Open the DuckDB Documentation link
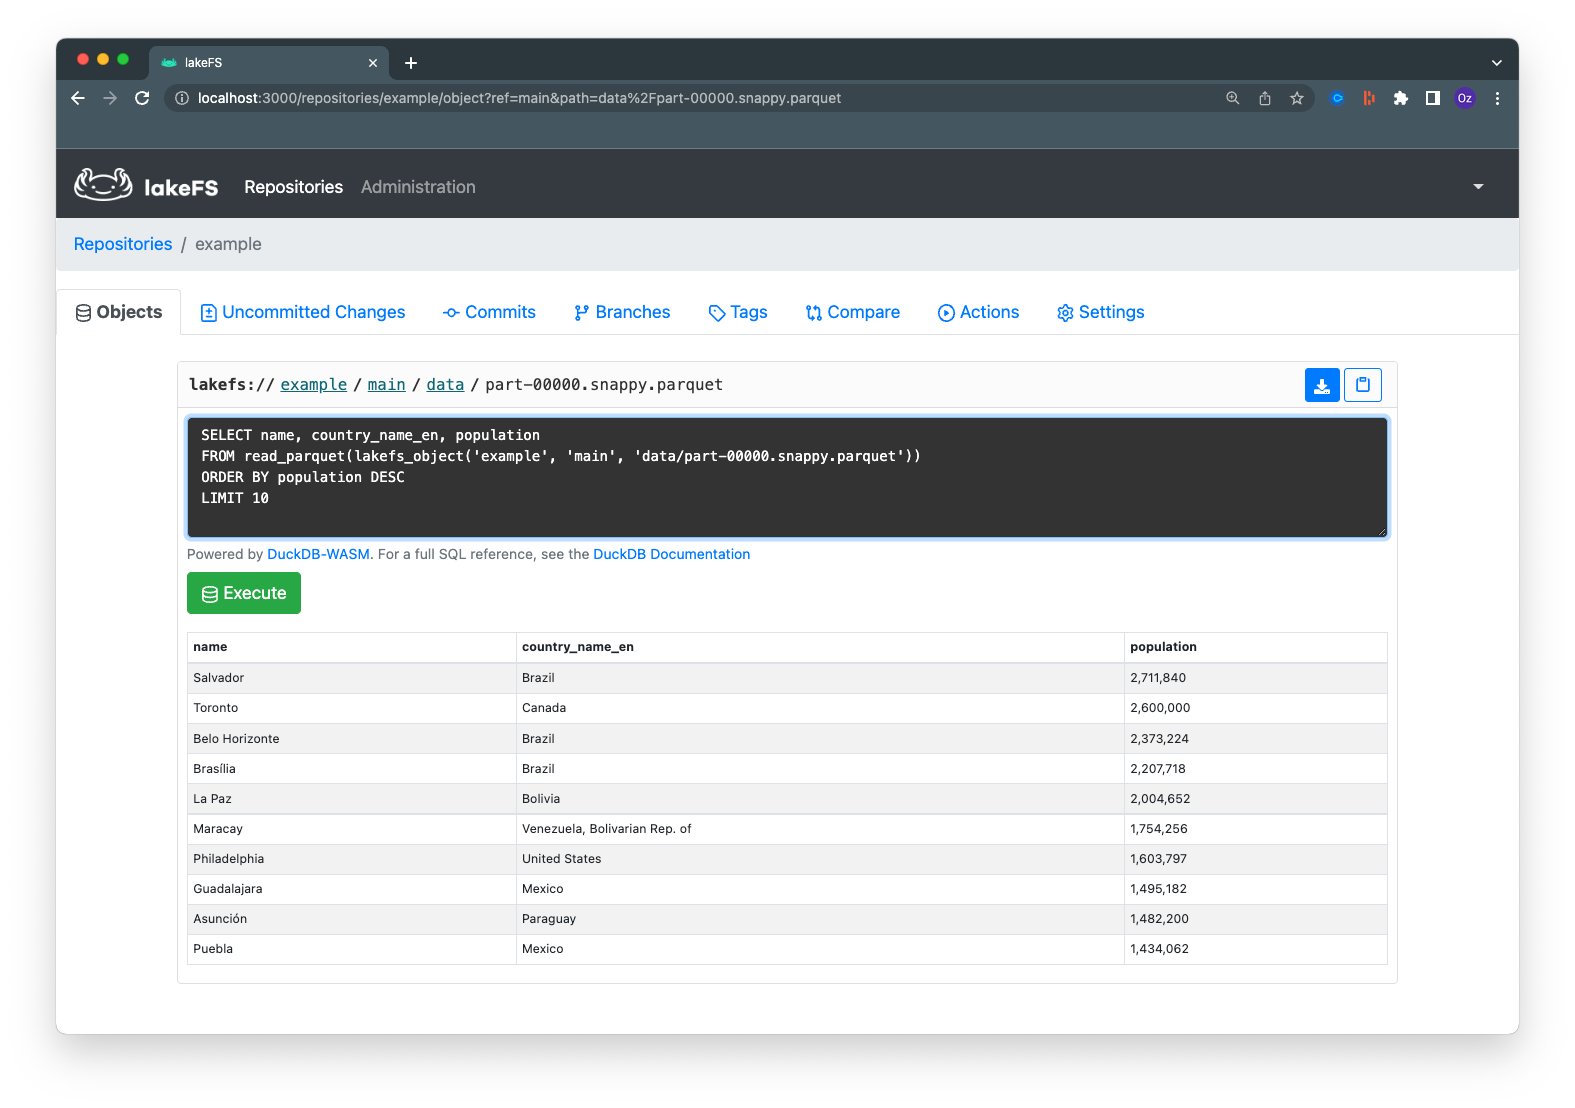1575x1108 pixels. (671, 554)
